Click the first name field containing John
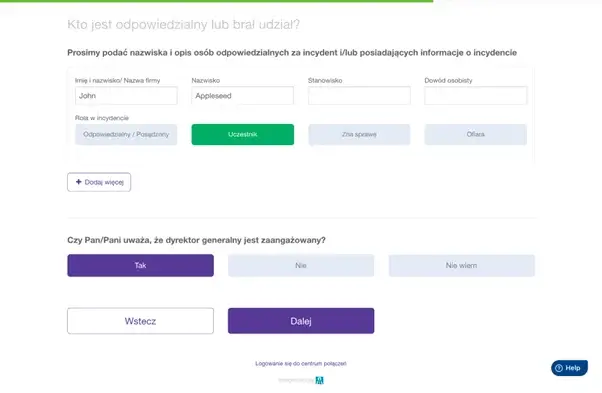 126,96
